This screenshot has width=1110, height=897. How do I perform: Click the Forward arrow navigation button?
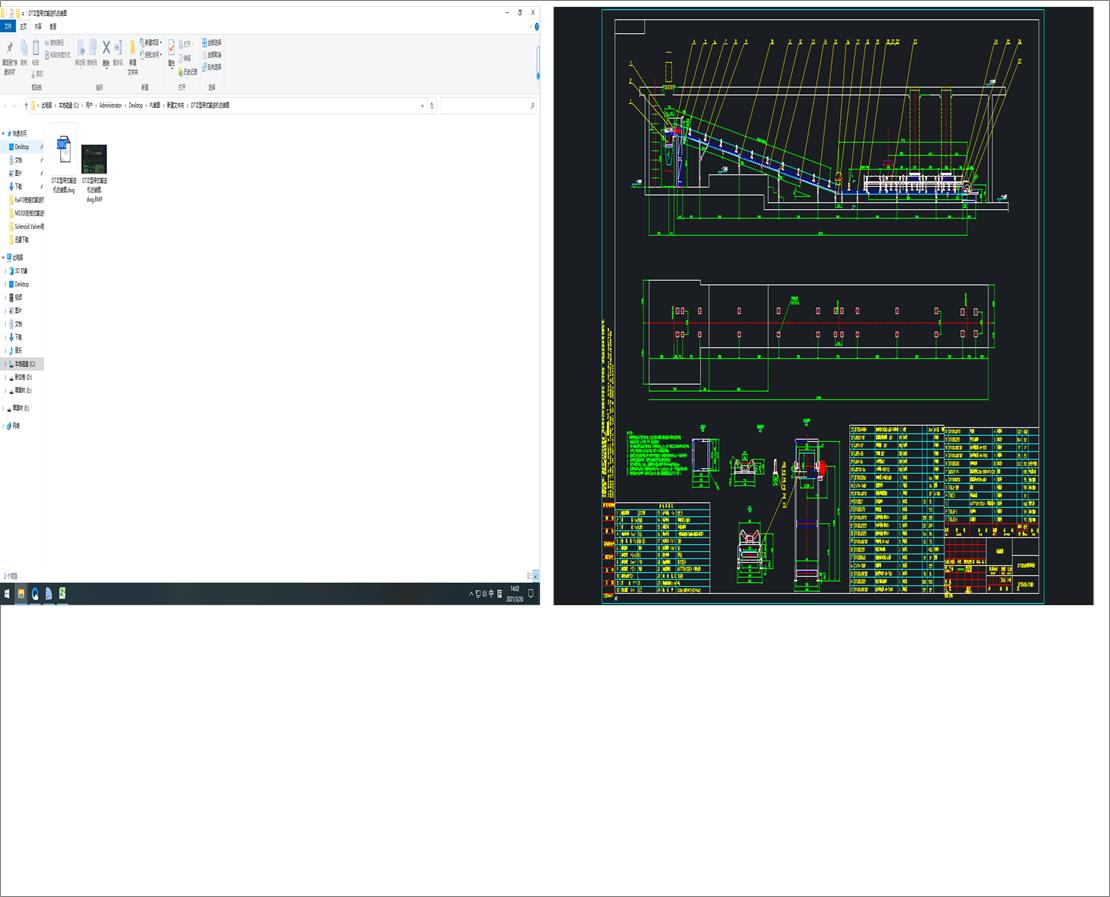pyautogui.click(x=15, y=105)
